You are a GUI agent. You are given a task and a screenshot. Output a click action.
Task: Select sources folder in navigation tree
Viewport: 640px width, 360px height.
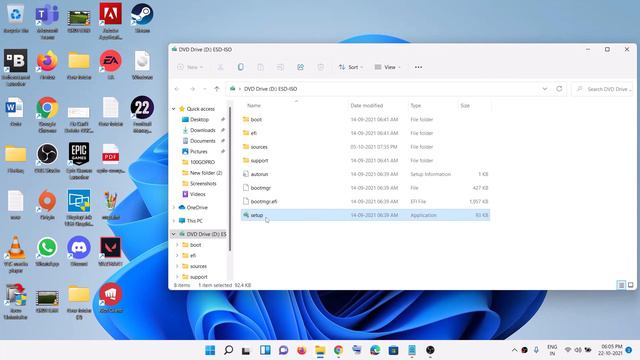click(x=198, y=266)
